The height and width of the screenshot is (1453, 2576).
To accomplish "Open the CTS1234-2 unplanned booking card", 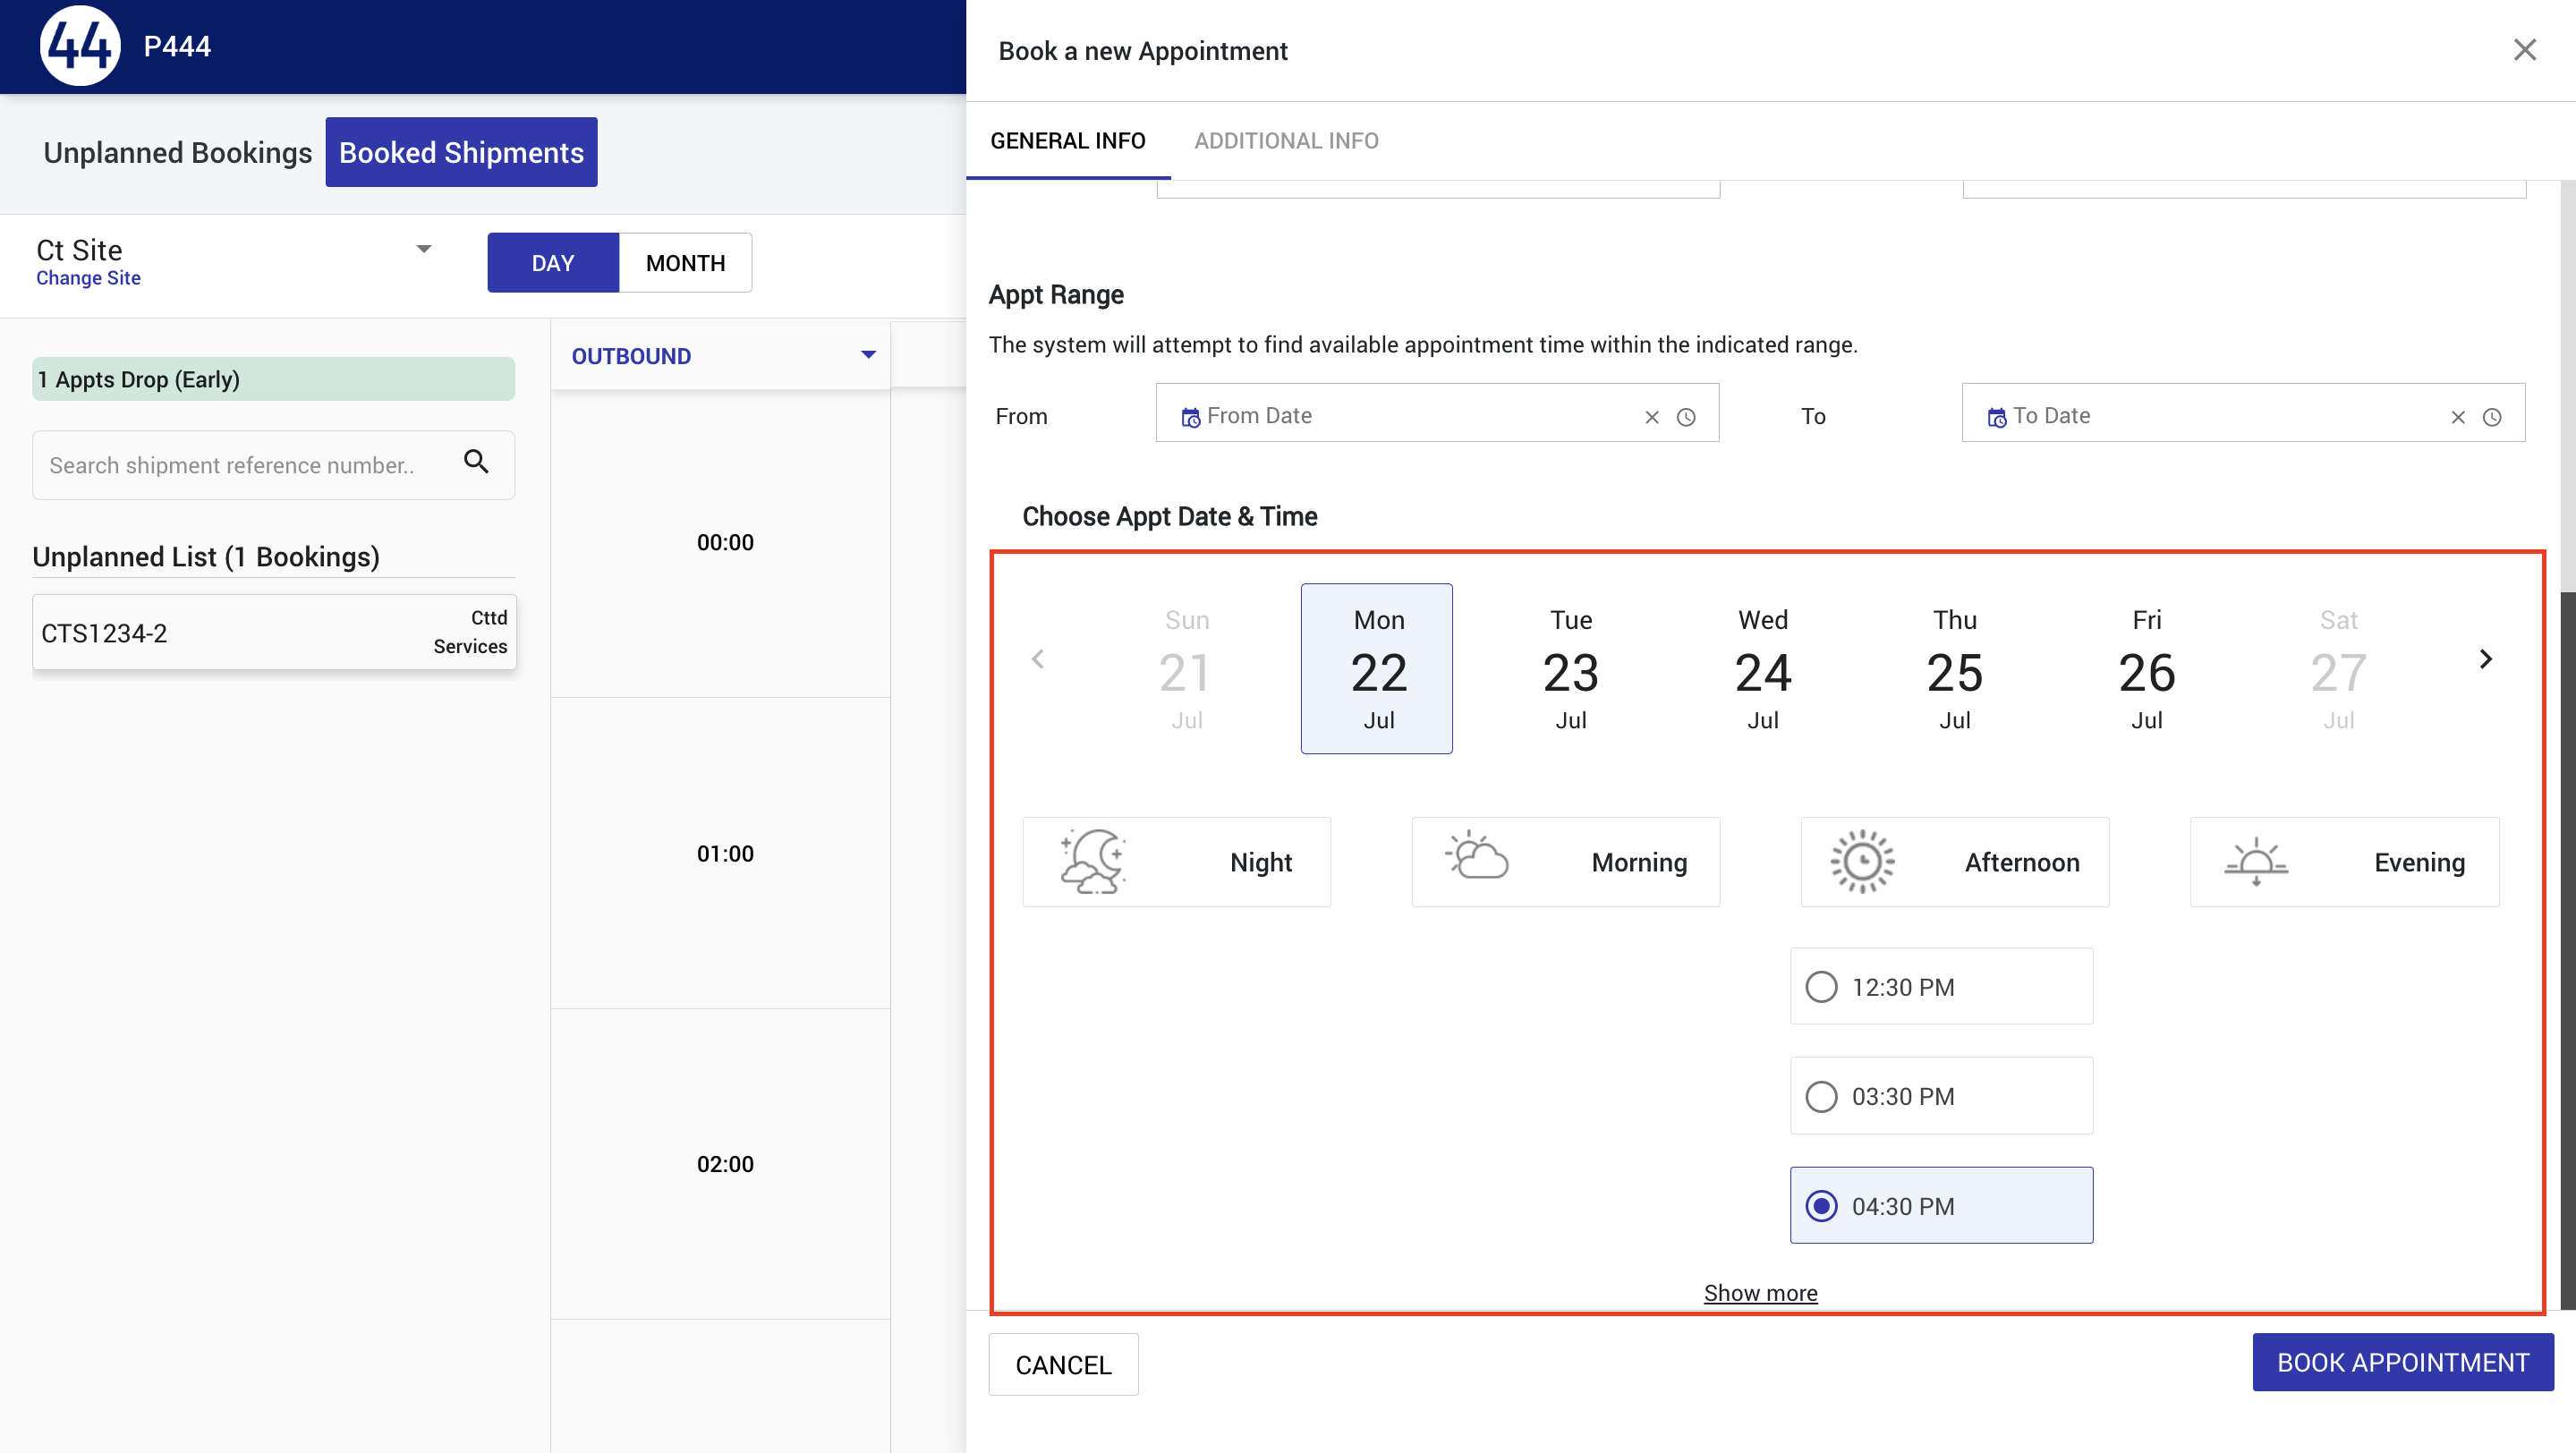I will click(274, 632).
